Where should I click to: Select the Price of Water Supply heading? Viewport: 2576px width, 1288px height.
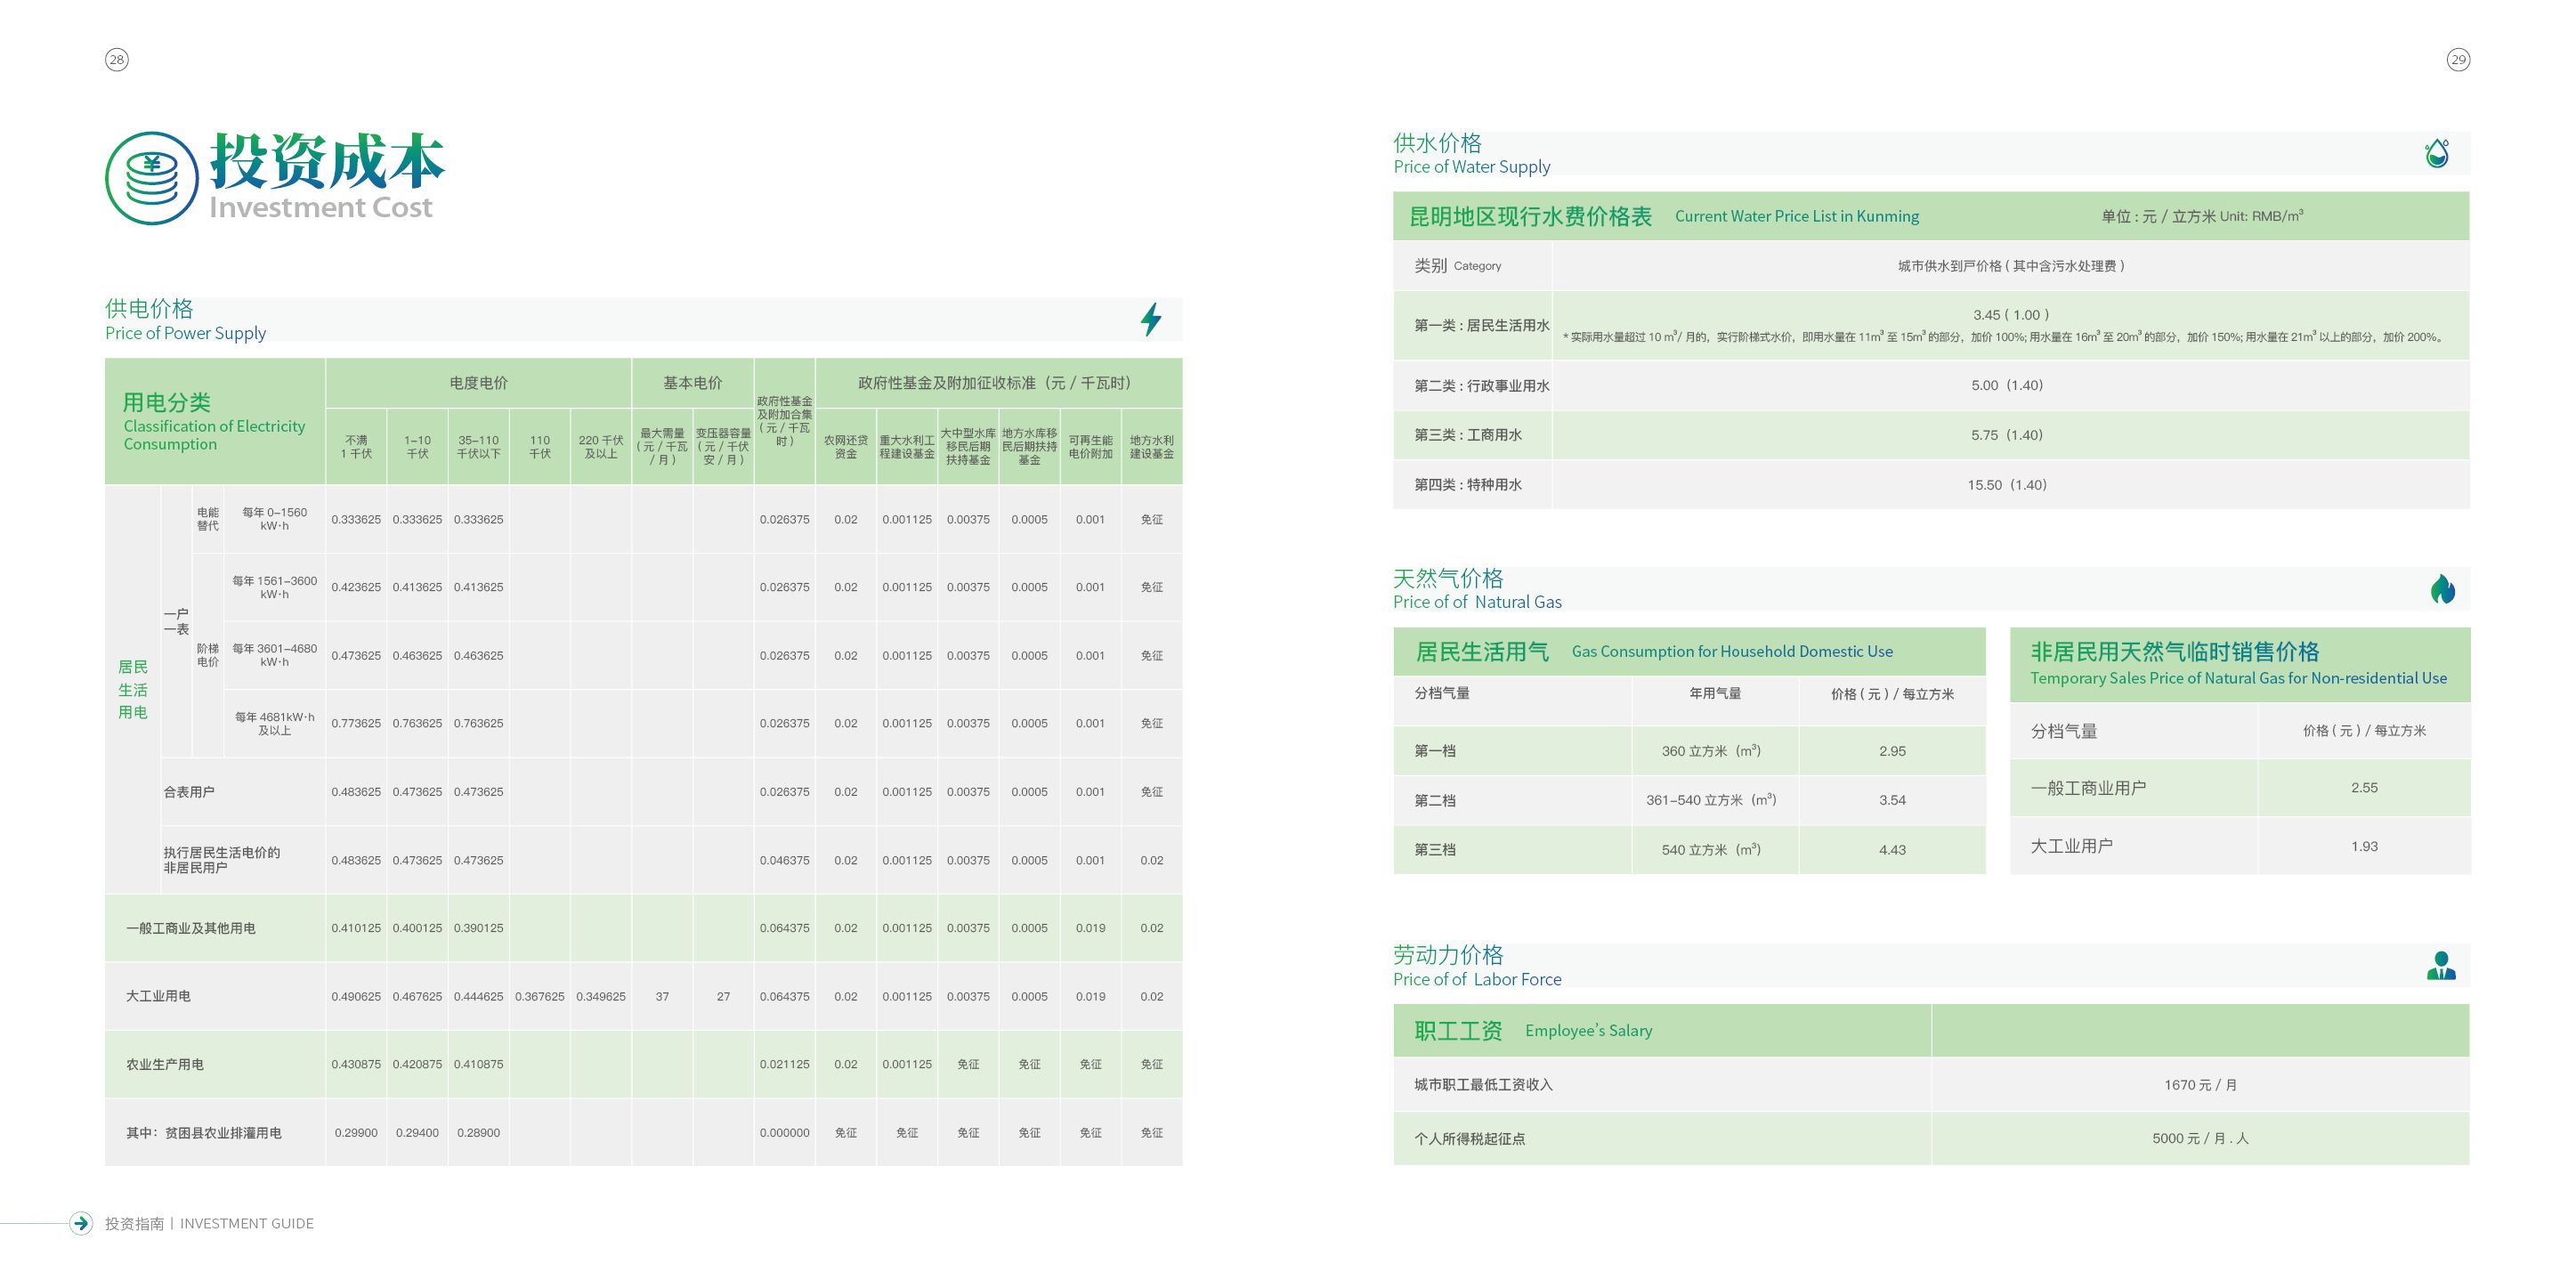pos(1472,167)
